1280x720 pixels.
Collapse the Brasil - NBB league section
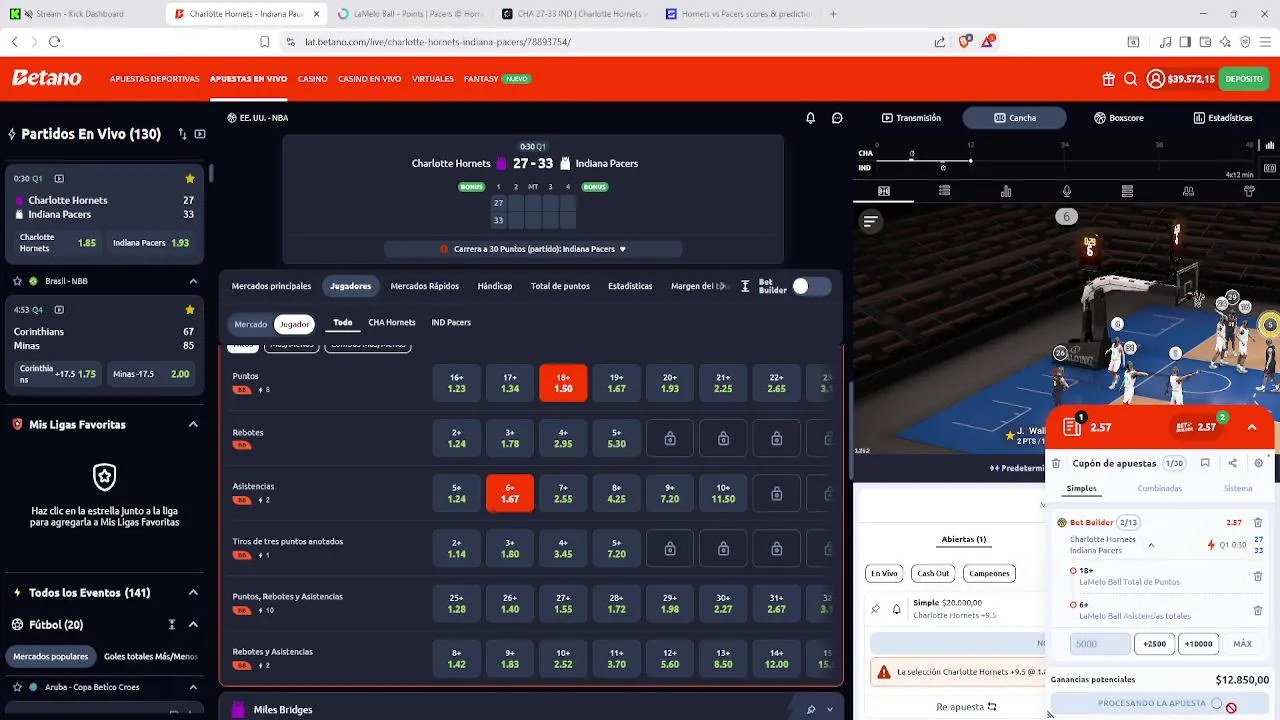[x=193, y=281]
